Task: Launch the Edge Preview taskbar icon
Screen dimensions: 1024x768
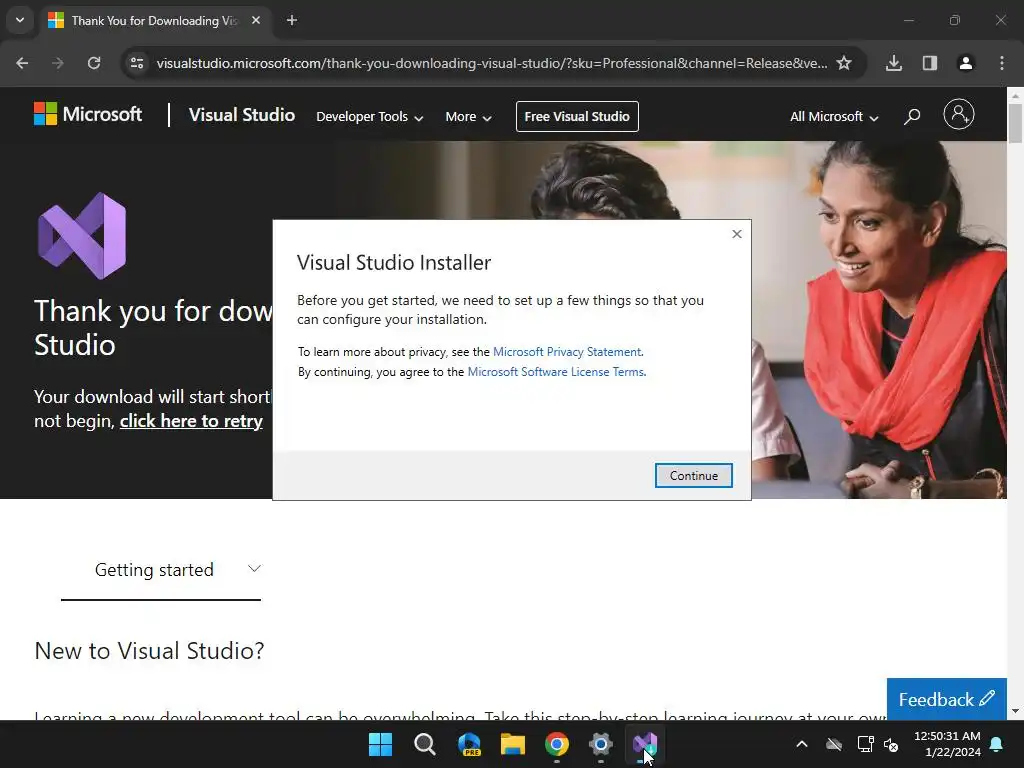Action: click(469, 744)
